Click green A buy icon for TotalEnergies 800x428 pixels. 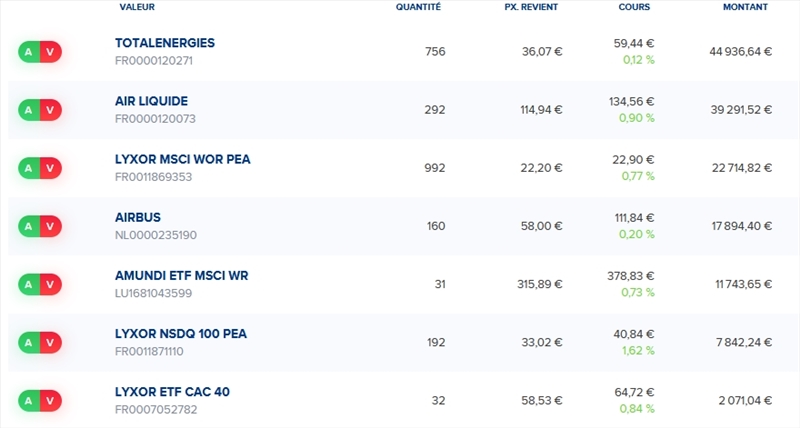(29, 52)
